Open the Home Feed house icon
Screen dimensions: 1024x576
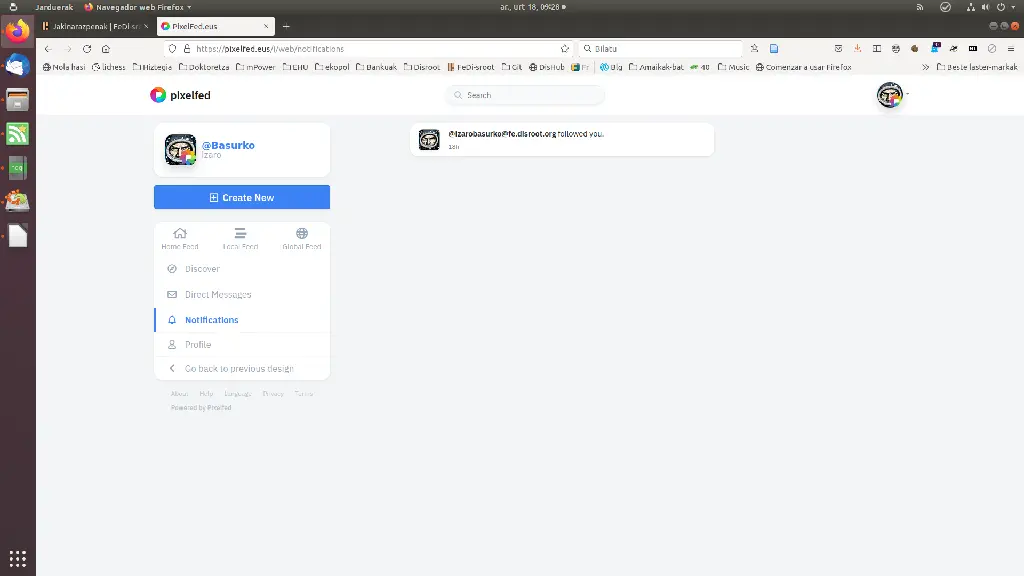(x=180, y=233)
